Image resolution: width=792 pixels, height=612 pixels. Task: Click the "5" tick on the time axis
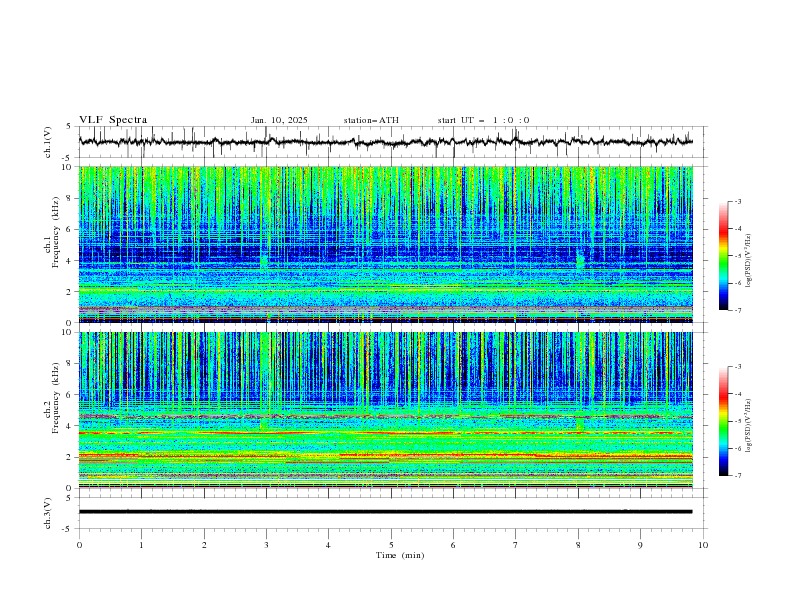click(391, 545)
